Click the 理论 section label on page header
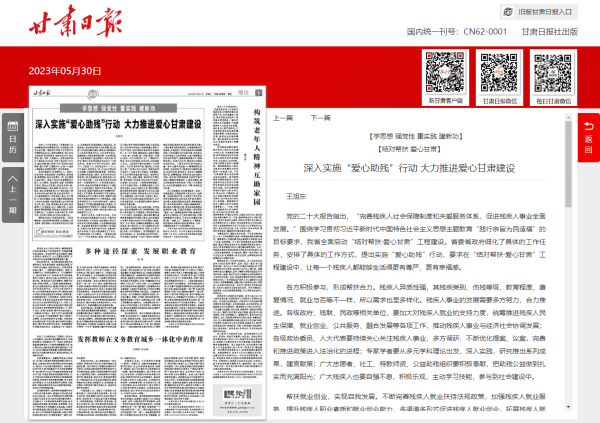 click(x=243, y=93)
